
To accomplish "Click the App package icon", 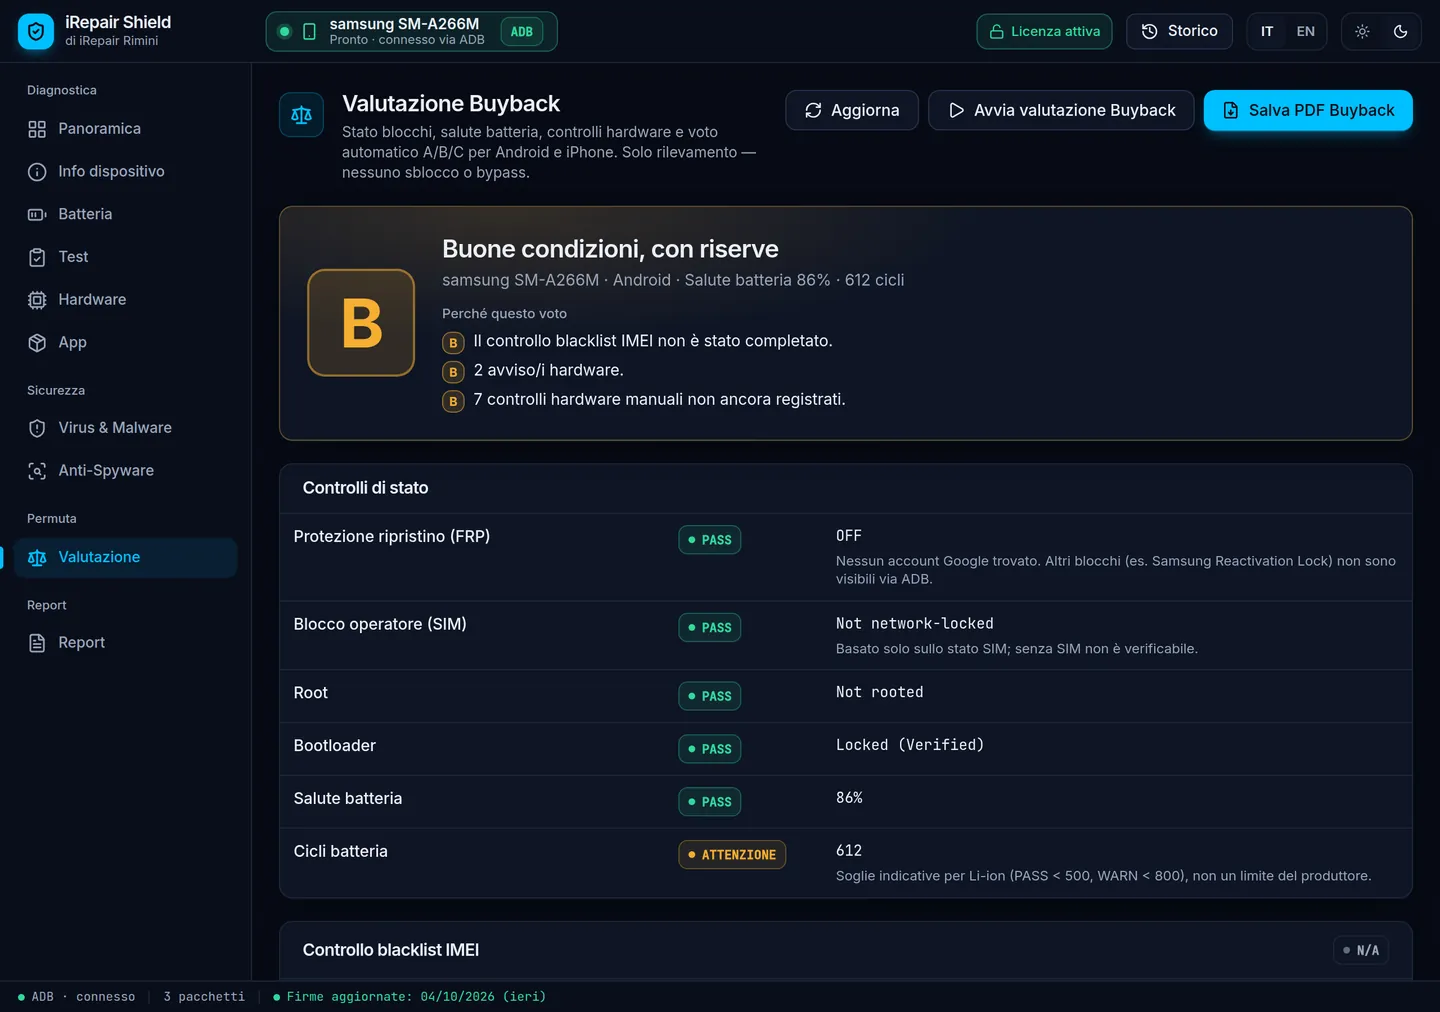I will [37, 343].
